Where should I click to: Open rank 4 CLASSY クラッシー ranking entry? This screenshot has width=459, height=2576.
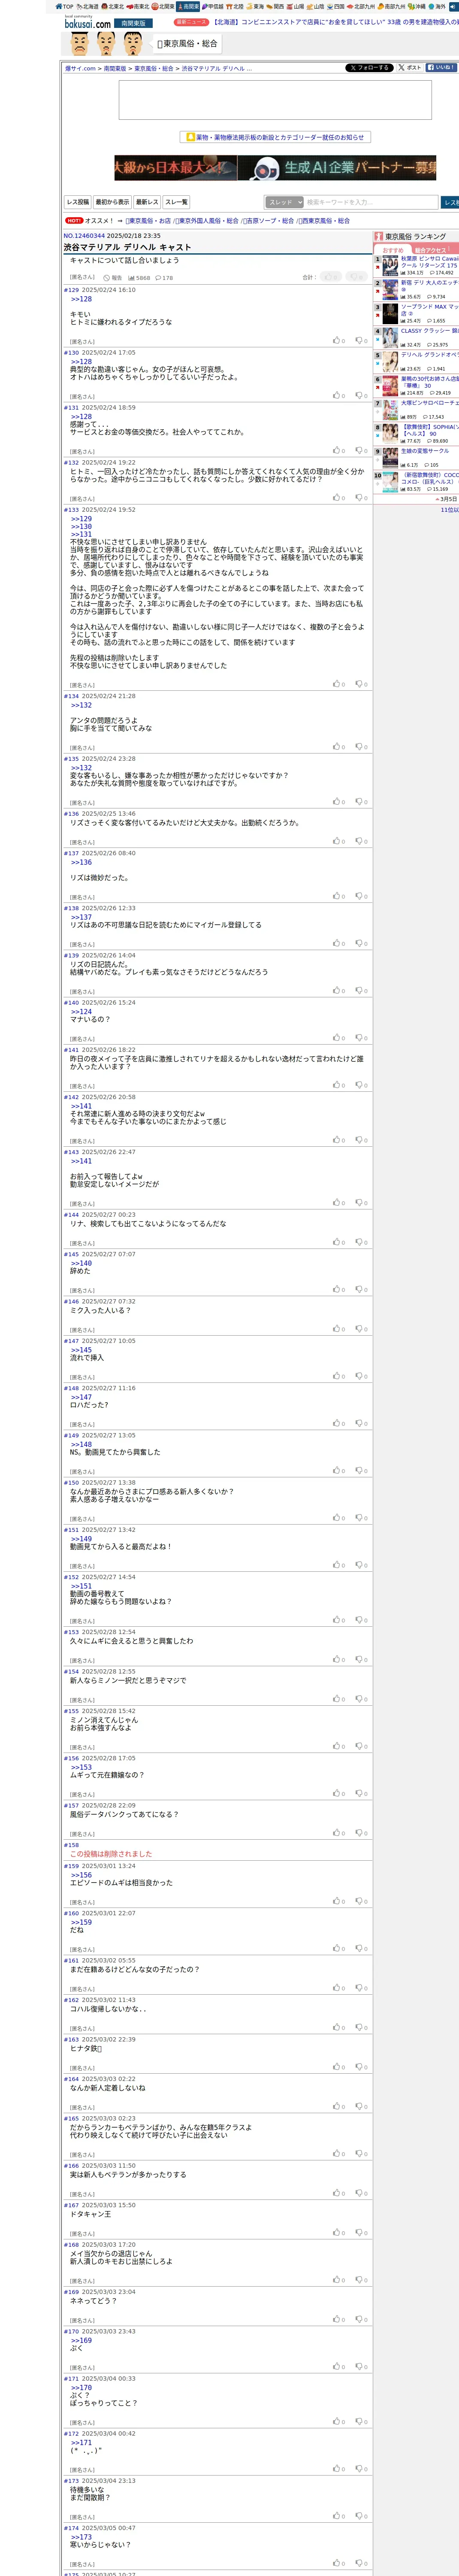429,331
